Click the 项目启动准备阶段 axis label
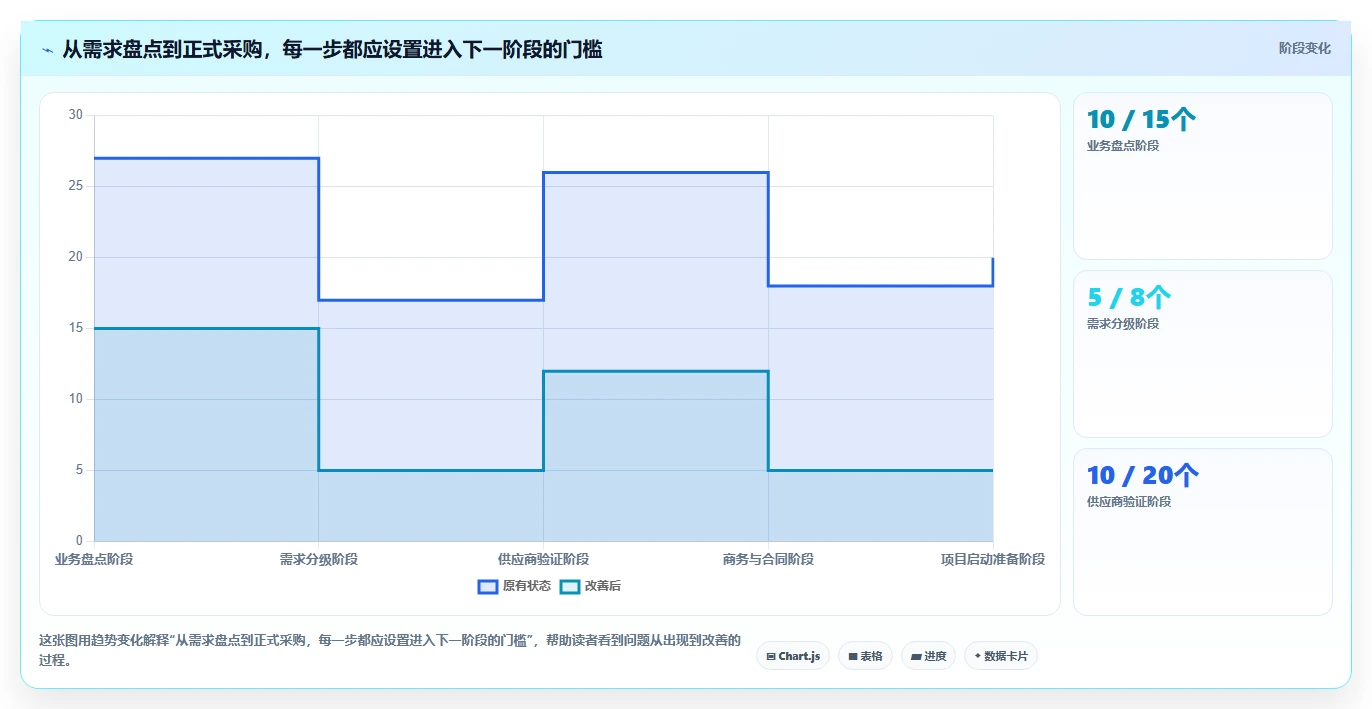This screenshot has height=709, width=1372. point(993,559)
